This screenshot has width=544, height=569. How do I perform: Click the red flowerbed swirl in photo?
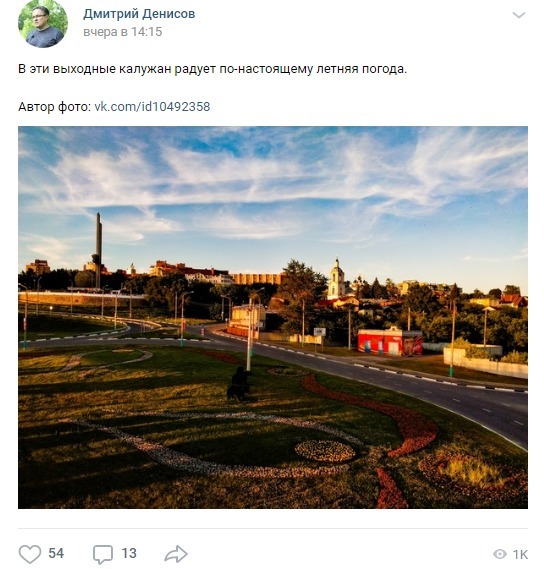click(385, 417)
